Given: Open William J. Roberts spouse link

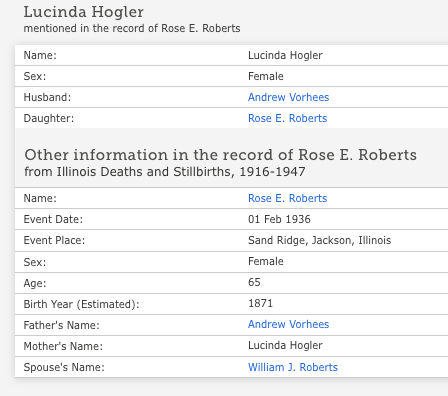Looking at the screenshot, I should [x=293, y=367].
